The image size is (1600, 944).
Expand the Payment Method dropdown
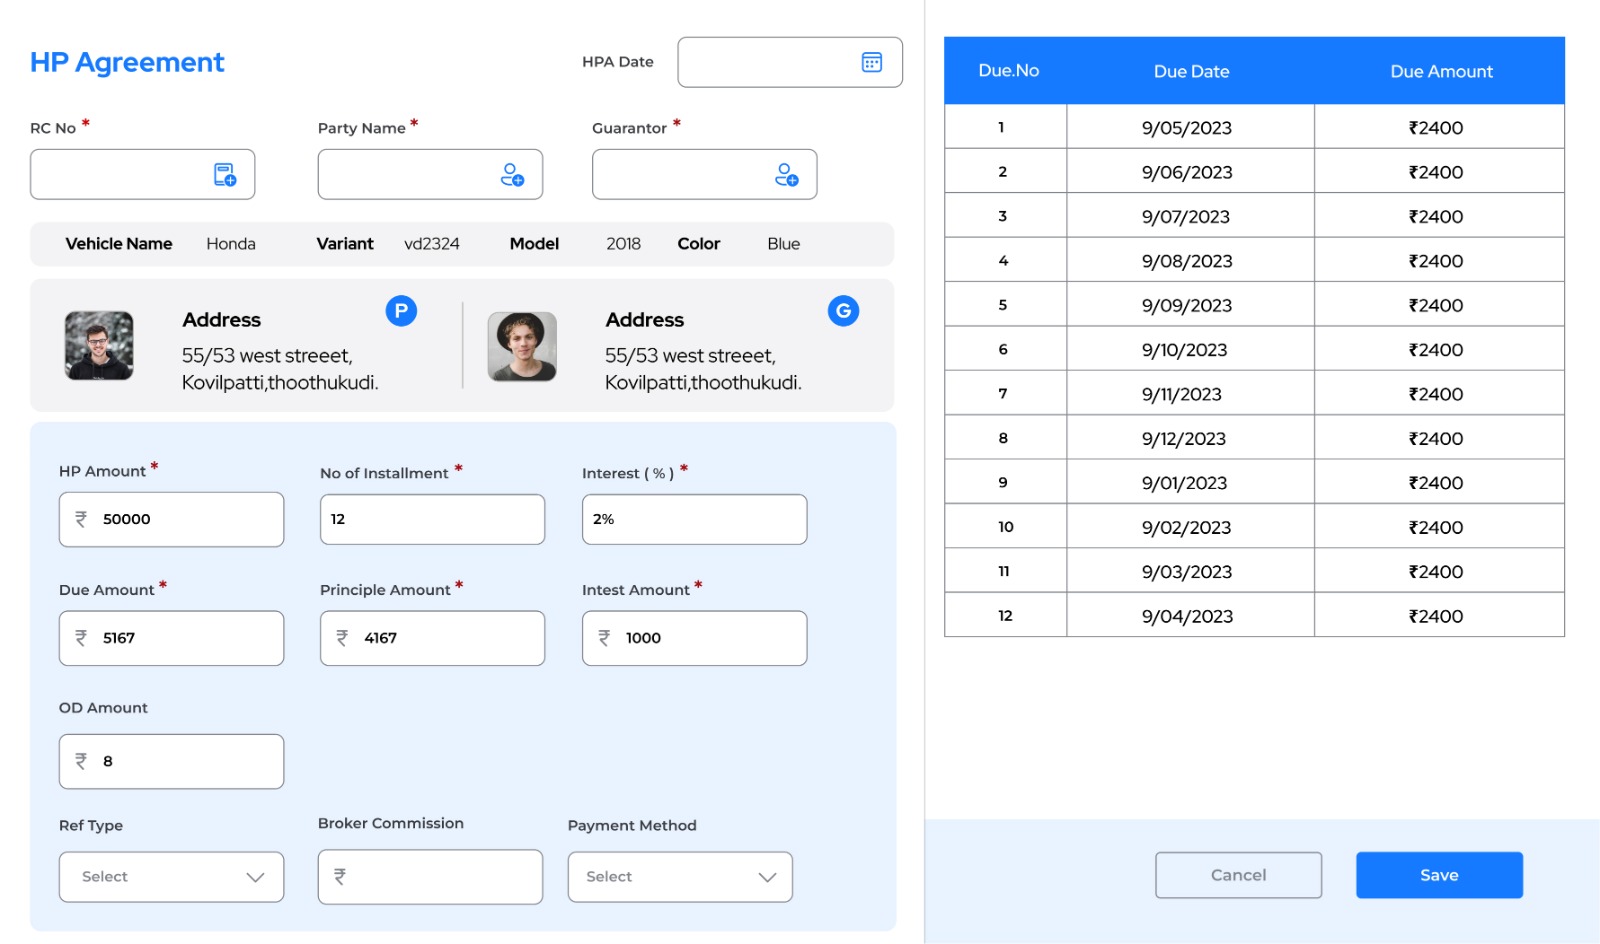point(680,877)
